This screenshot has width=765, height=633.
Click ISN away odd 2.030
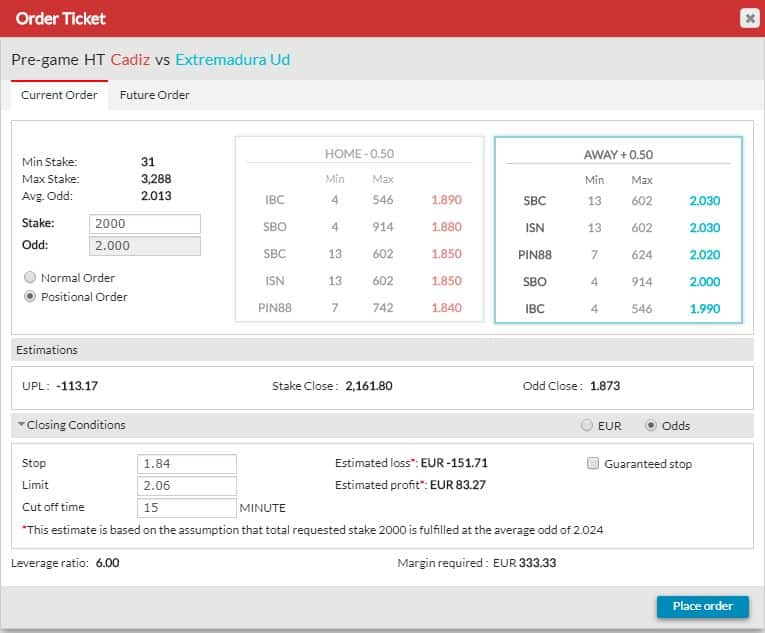(705, 228)
